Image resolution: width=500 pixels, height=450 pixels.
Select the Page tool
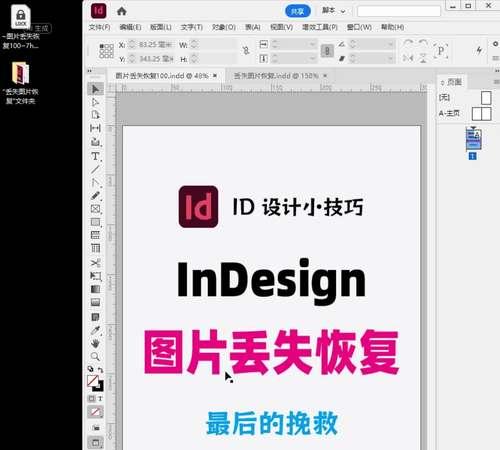coord(95,115)
